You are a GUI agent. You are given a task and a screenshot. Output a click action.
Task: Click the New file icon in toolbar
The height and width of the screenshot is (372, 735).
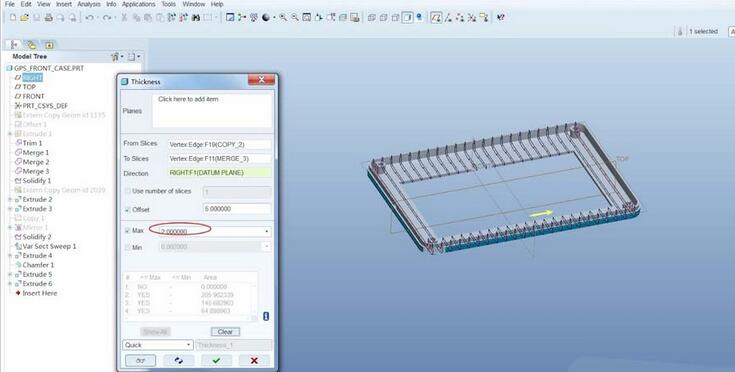(13, 18)
